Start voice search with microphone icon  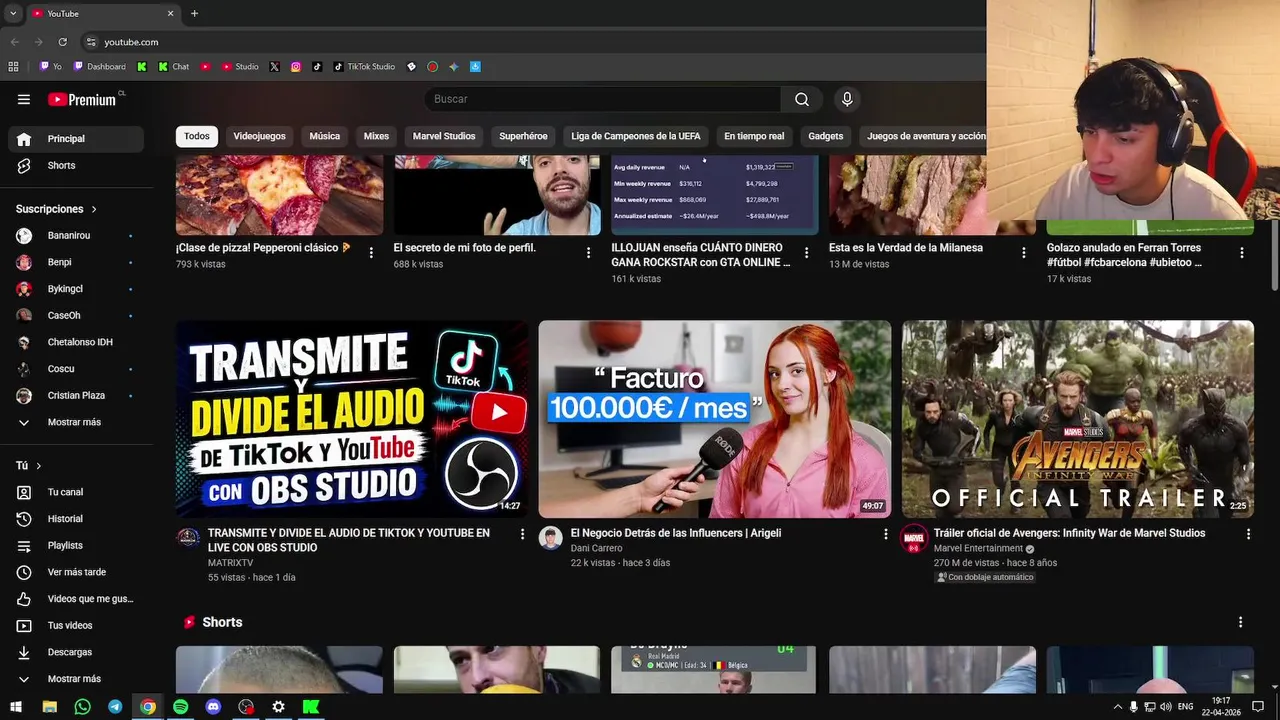tap(847, 99)
